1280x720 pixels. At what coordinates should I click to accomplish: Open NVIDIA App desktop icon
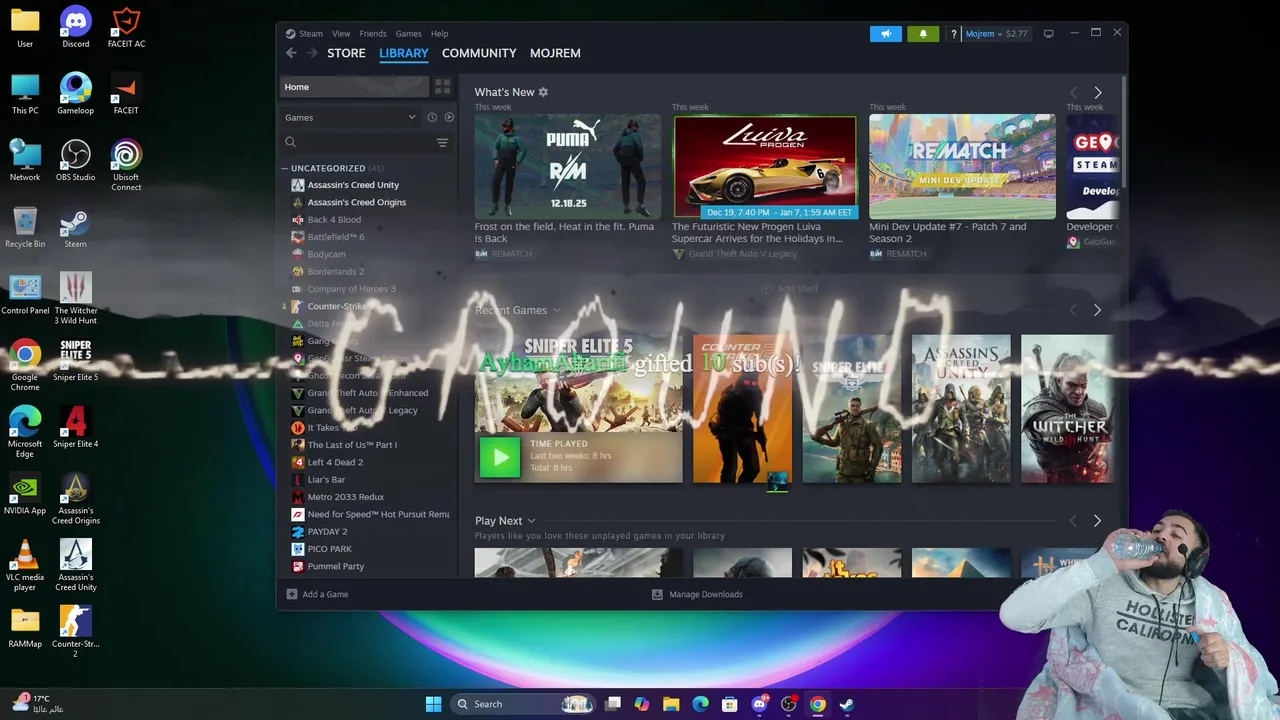point(25,493)
